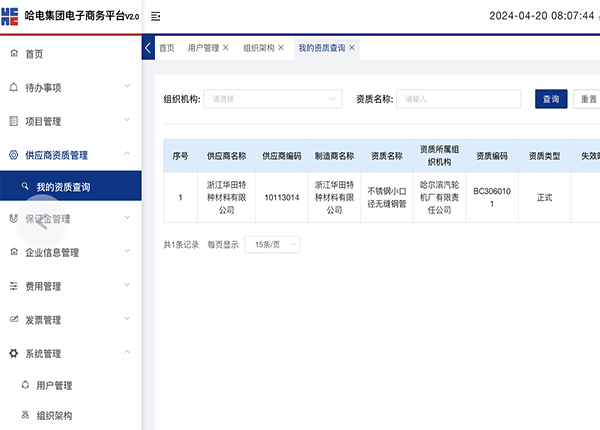Open 首页 from the sidebar home icon
The image size is (600, 430).
tap(13, 54)
